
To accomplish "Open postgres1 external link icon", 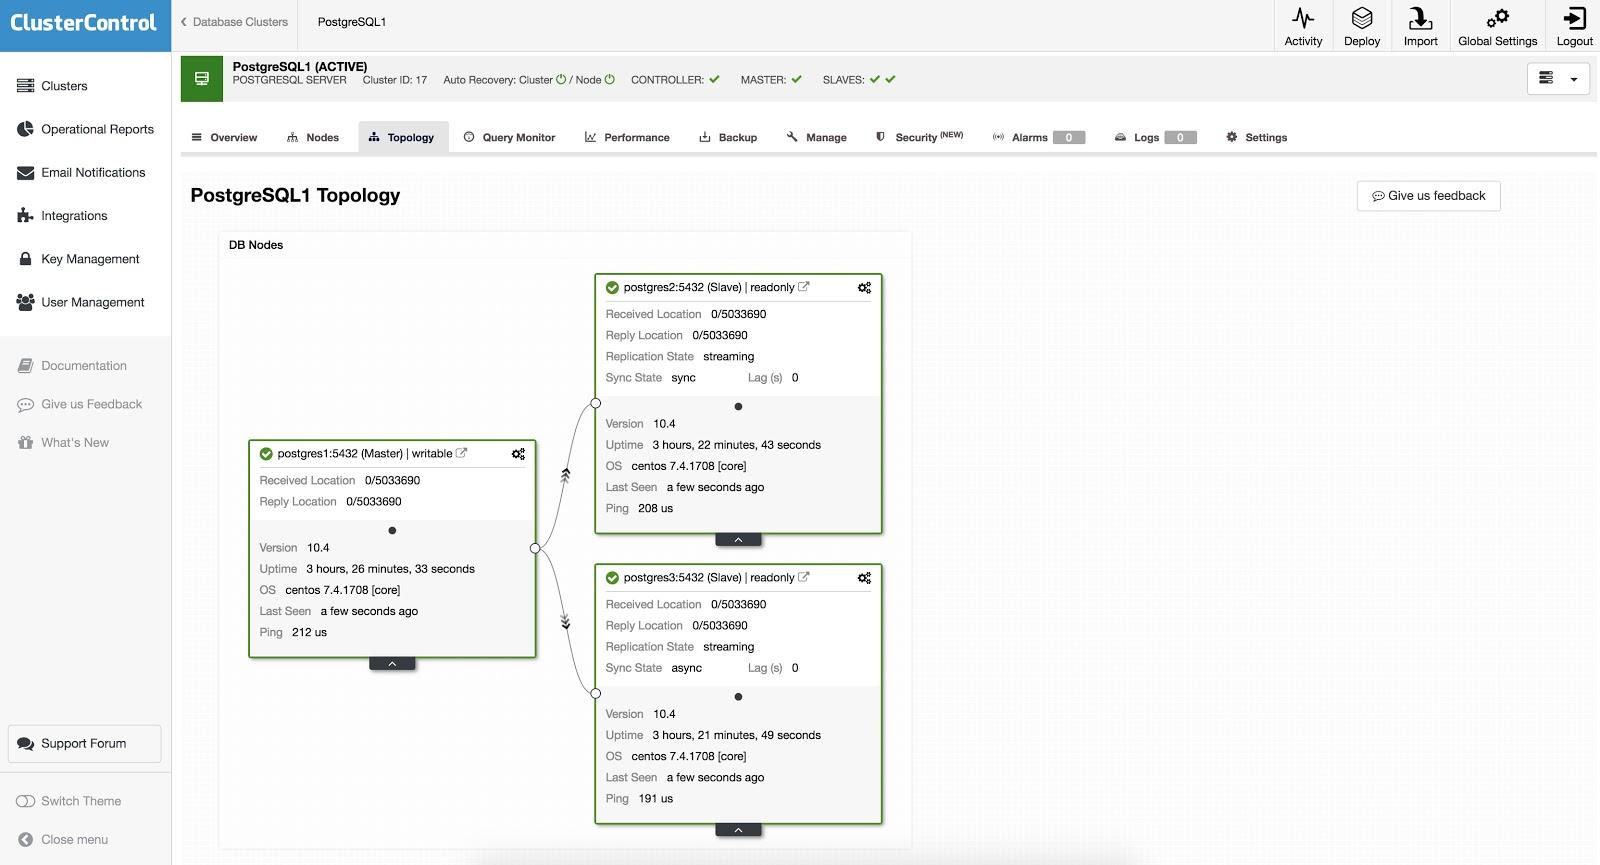I will coord(461,453).
